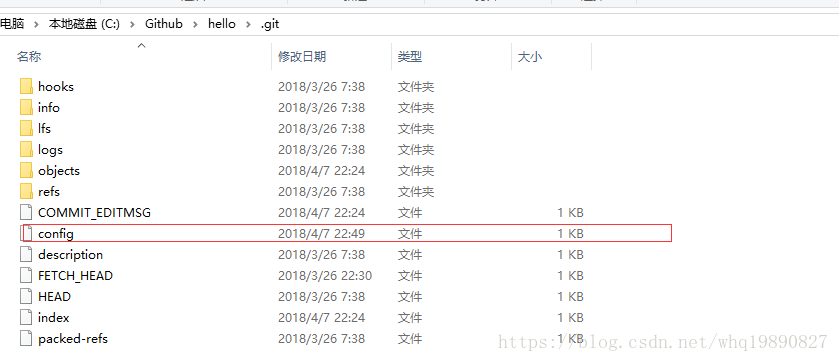The width and height of the screenshot is (839, 362).
Task: Click the refs folder icon
Action: click(x=26, y=191)
